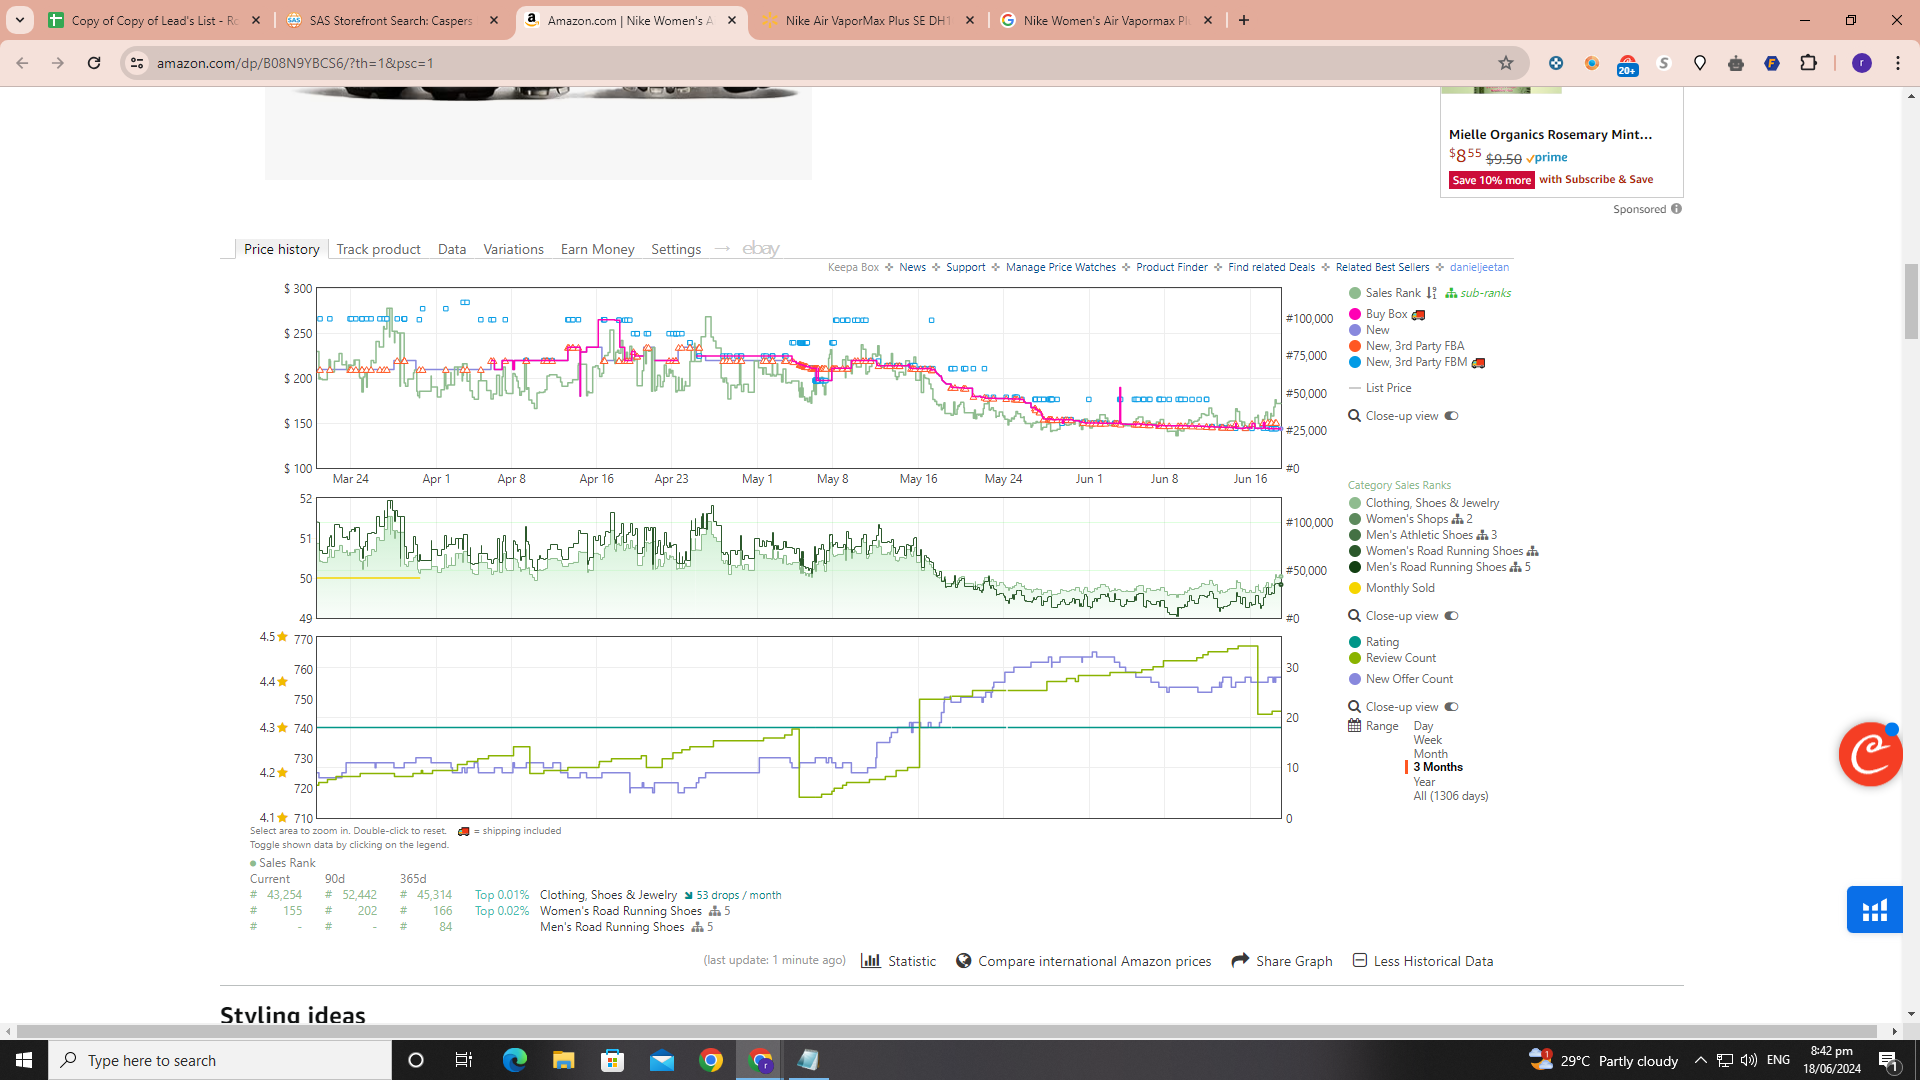Open the Mail app in taskbar
Viewport: 1920px width, 1080px height.
[662, 1060]
